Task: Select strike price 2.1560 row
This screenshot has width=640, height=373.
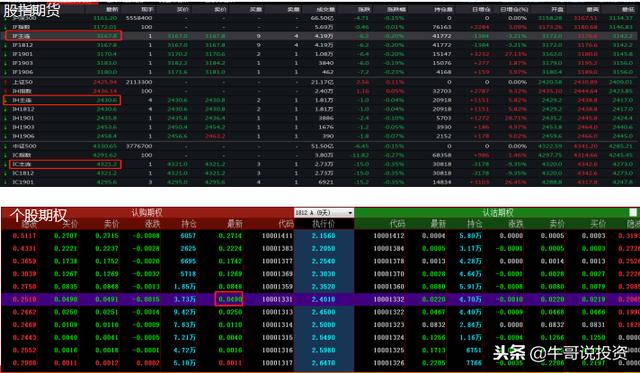Action: tap(320, 235)
